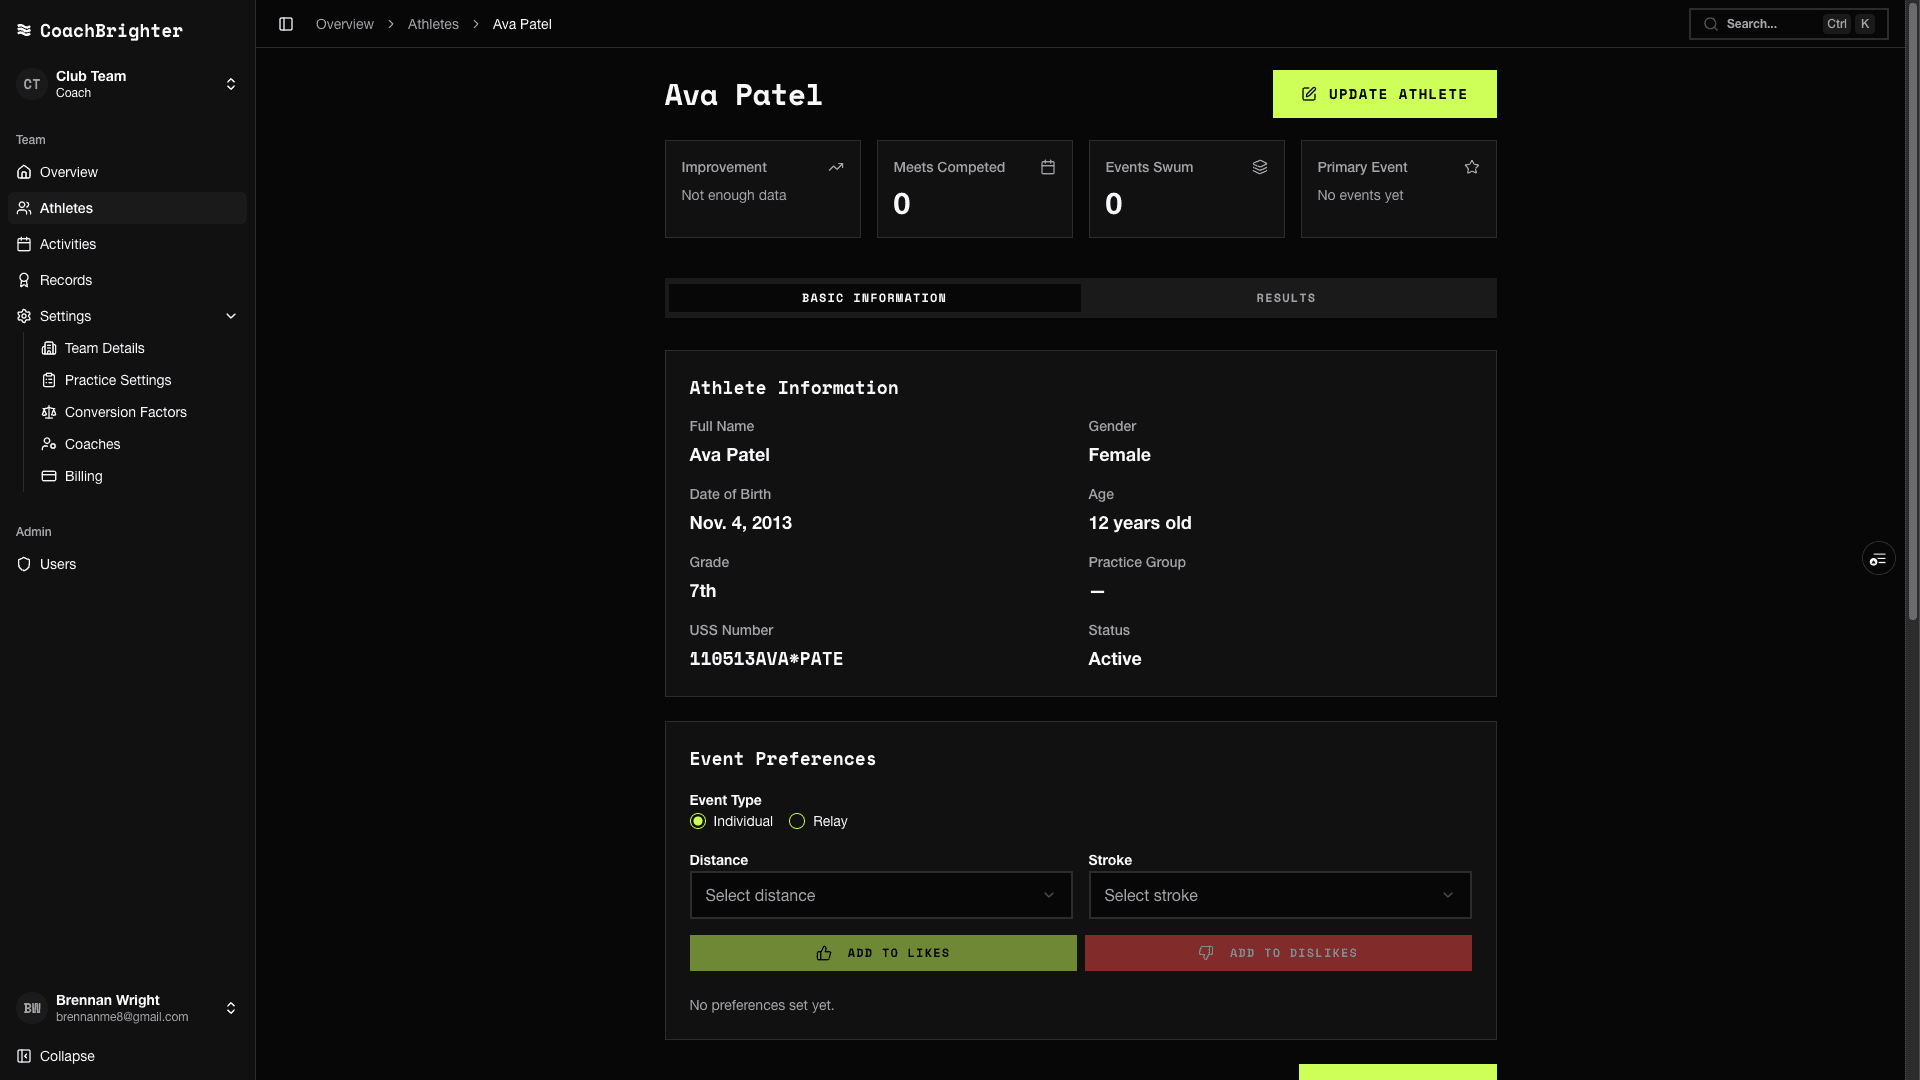Click Add to Likes button
Viewport: 1920px width, 1080px height.
[883, 953]
